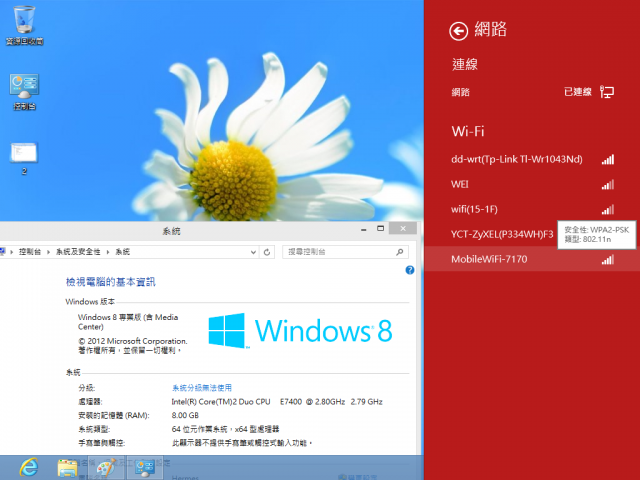Refresh the System window address bar
Image resolution: width=640 pixels, height=480 pixels.
pos(267,252)
